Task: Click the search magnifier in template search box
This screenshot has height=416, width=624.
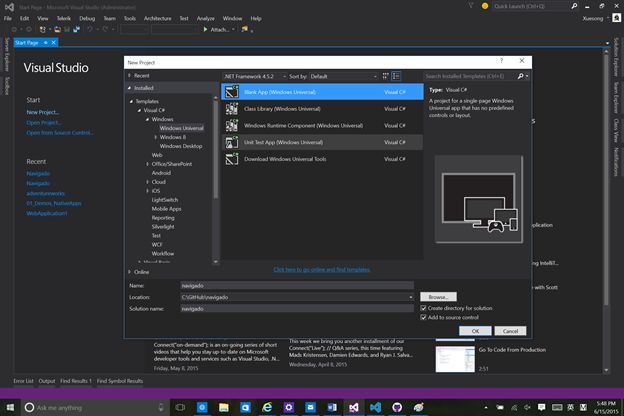Action: 521,76
